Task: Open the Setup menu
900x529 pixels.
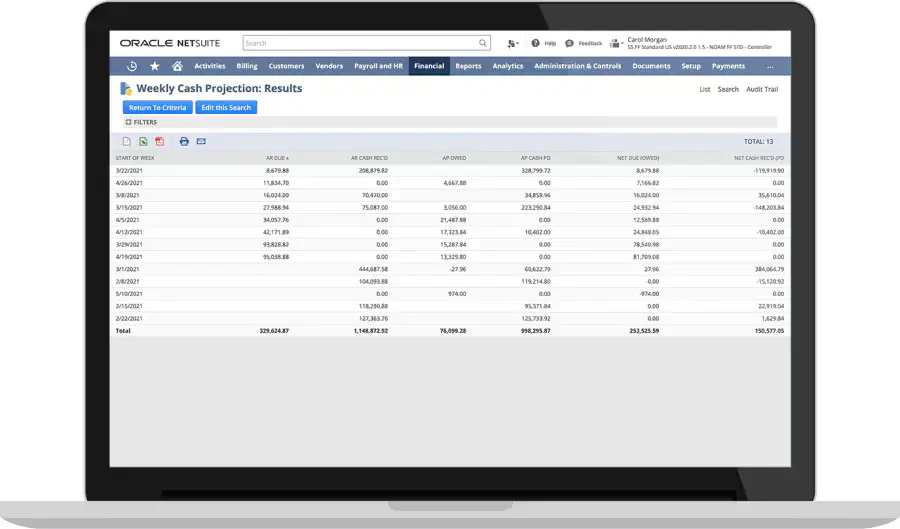Action: (691, 66)
